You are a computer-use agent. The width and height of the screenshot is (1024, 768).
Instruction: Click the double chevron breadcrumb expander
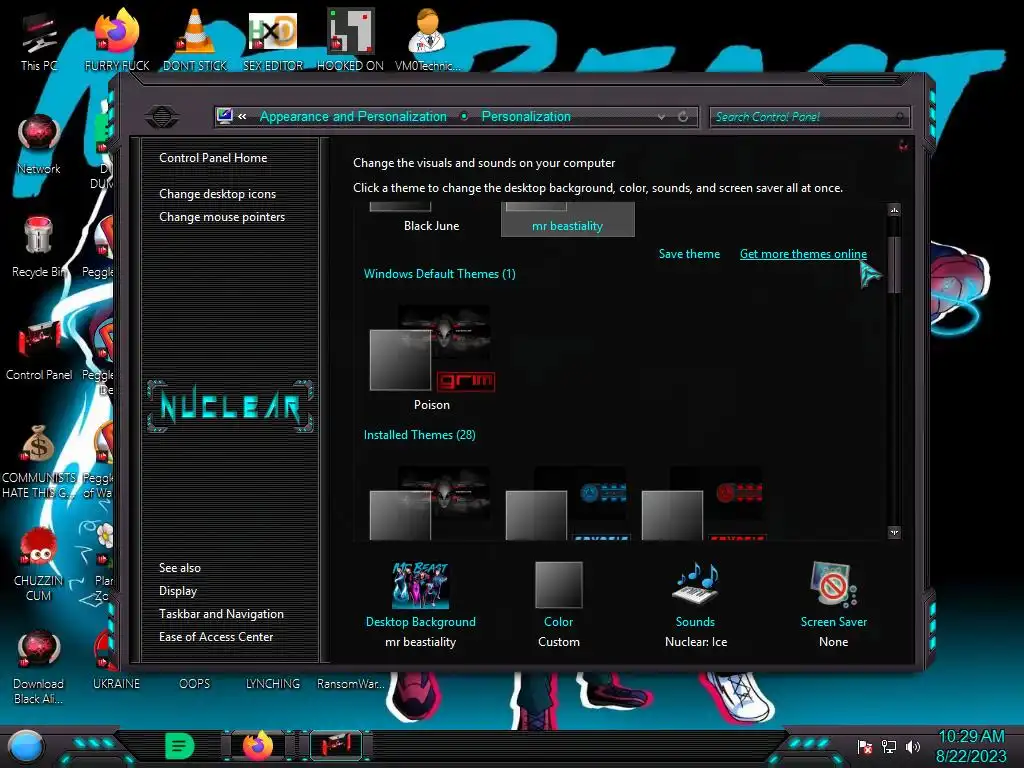242,116
